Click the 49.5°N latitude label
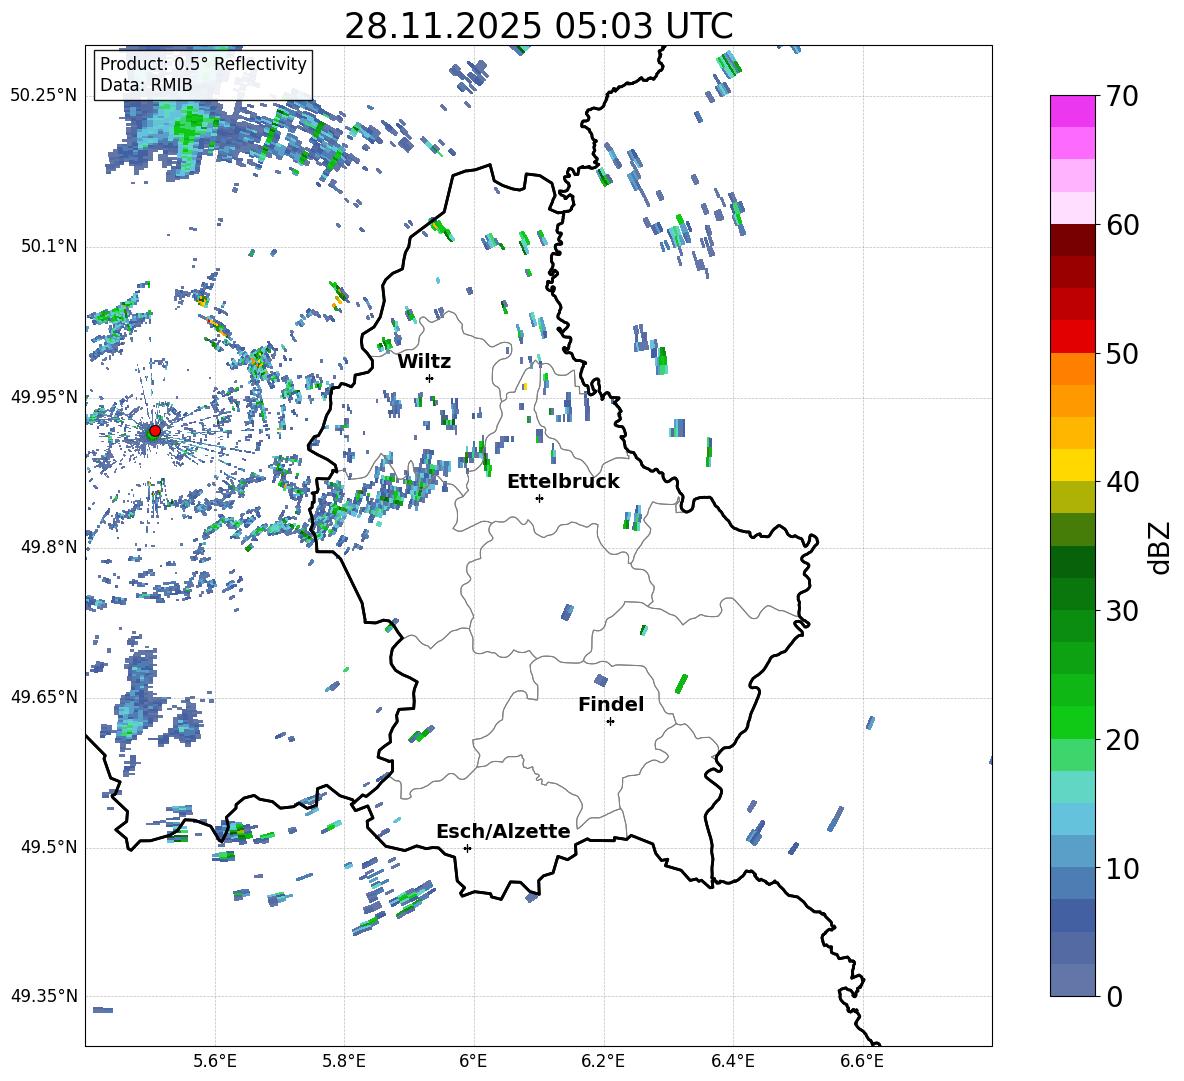Screen dimensions: 1184x1081 point(49,848)
